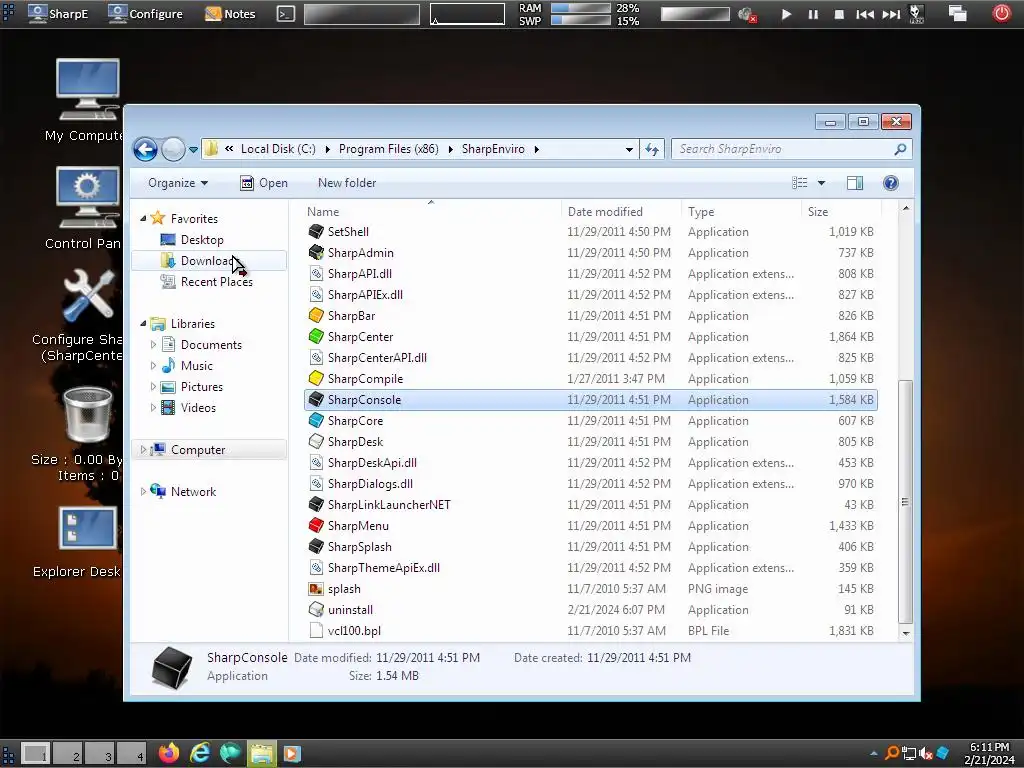Launch Firefox from the taskbar

[x=169, y=753]
